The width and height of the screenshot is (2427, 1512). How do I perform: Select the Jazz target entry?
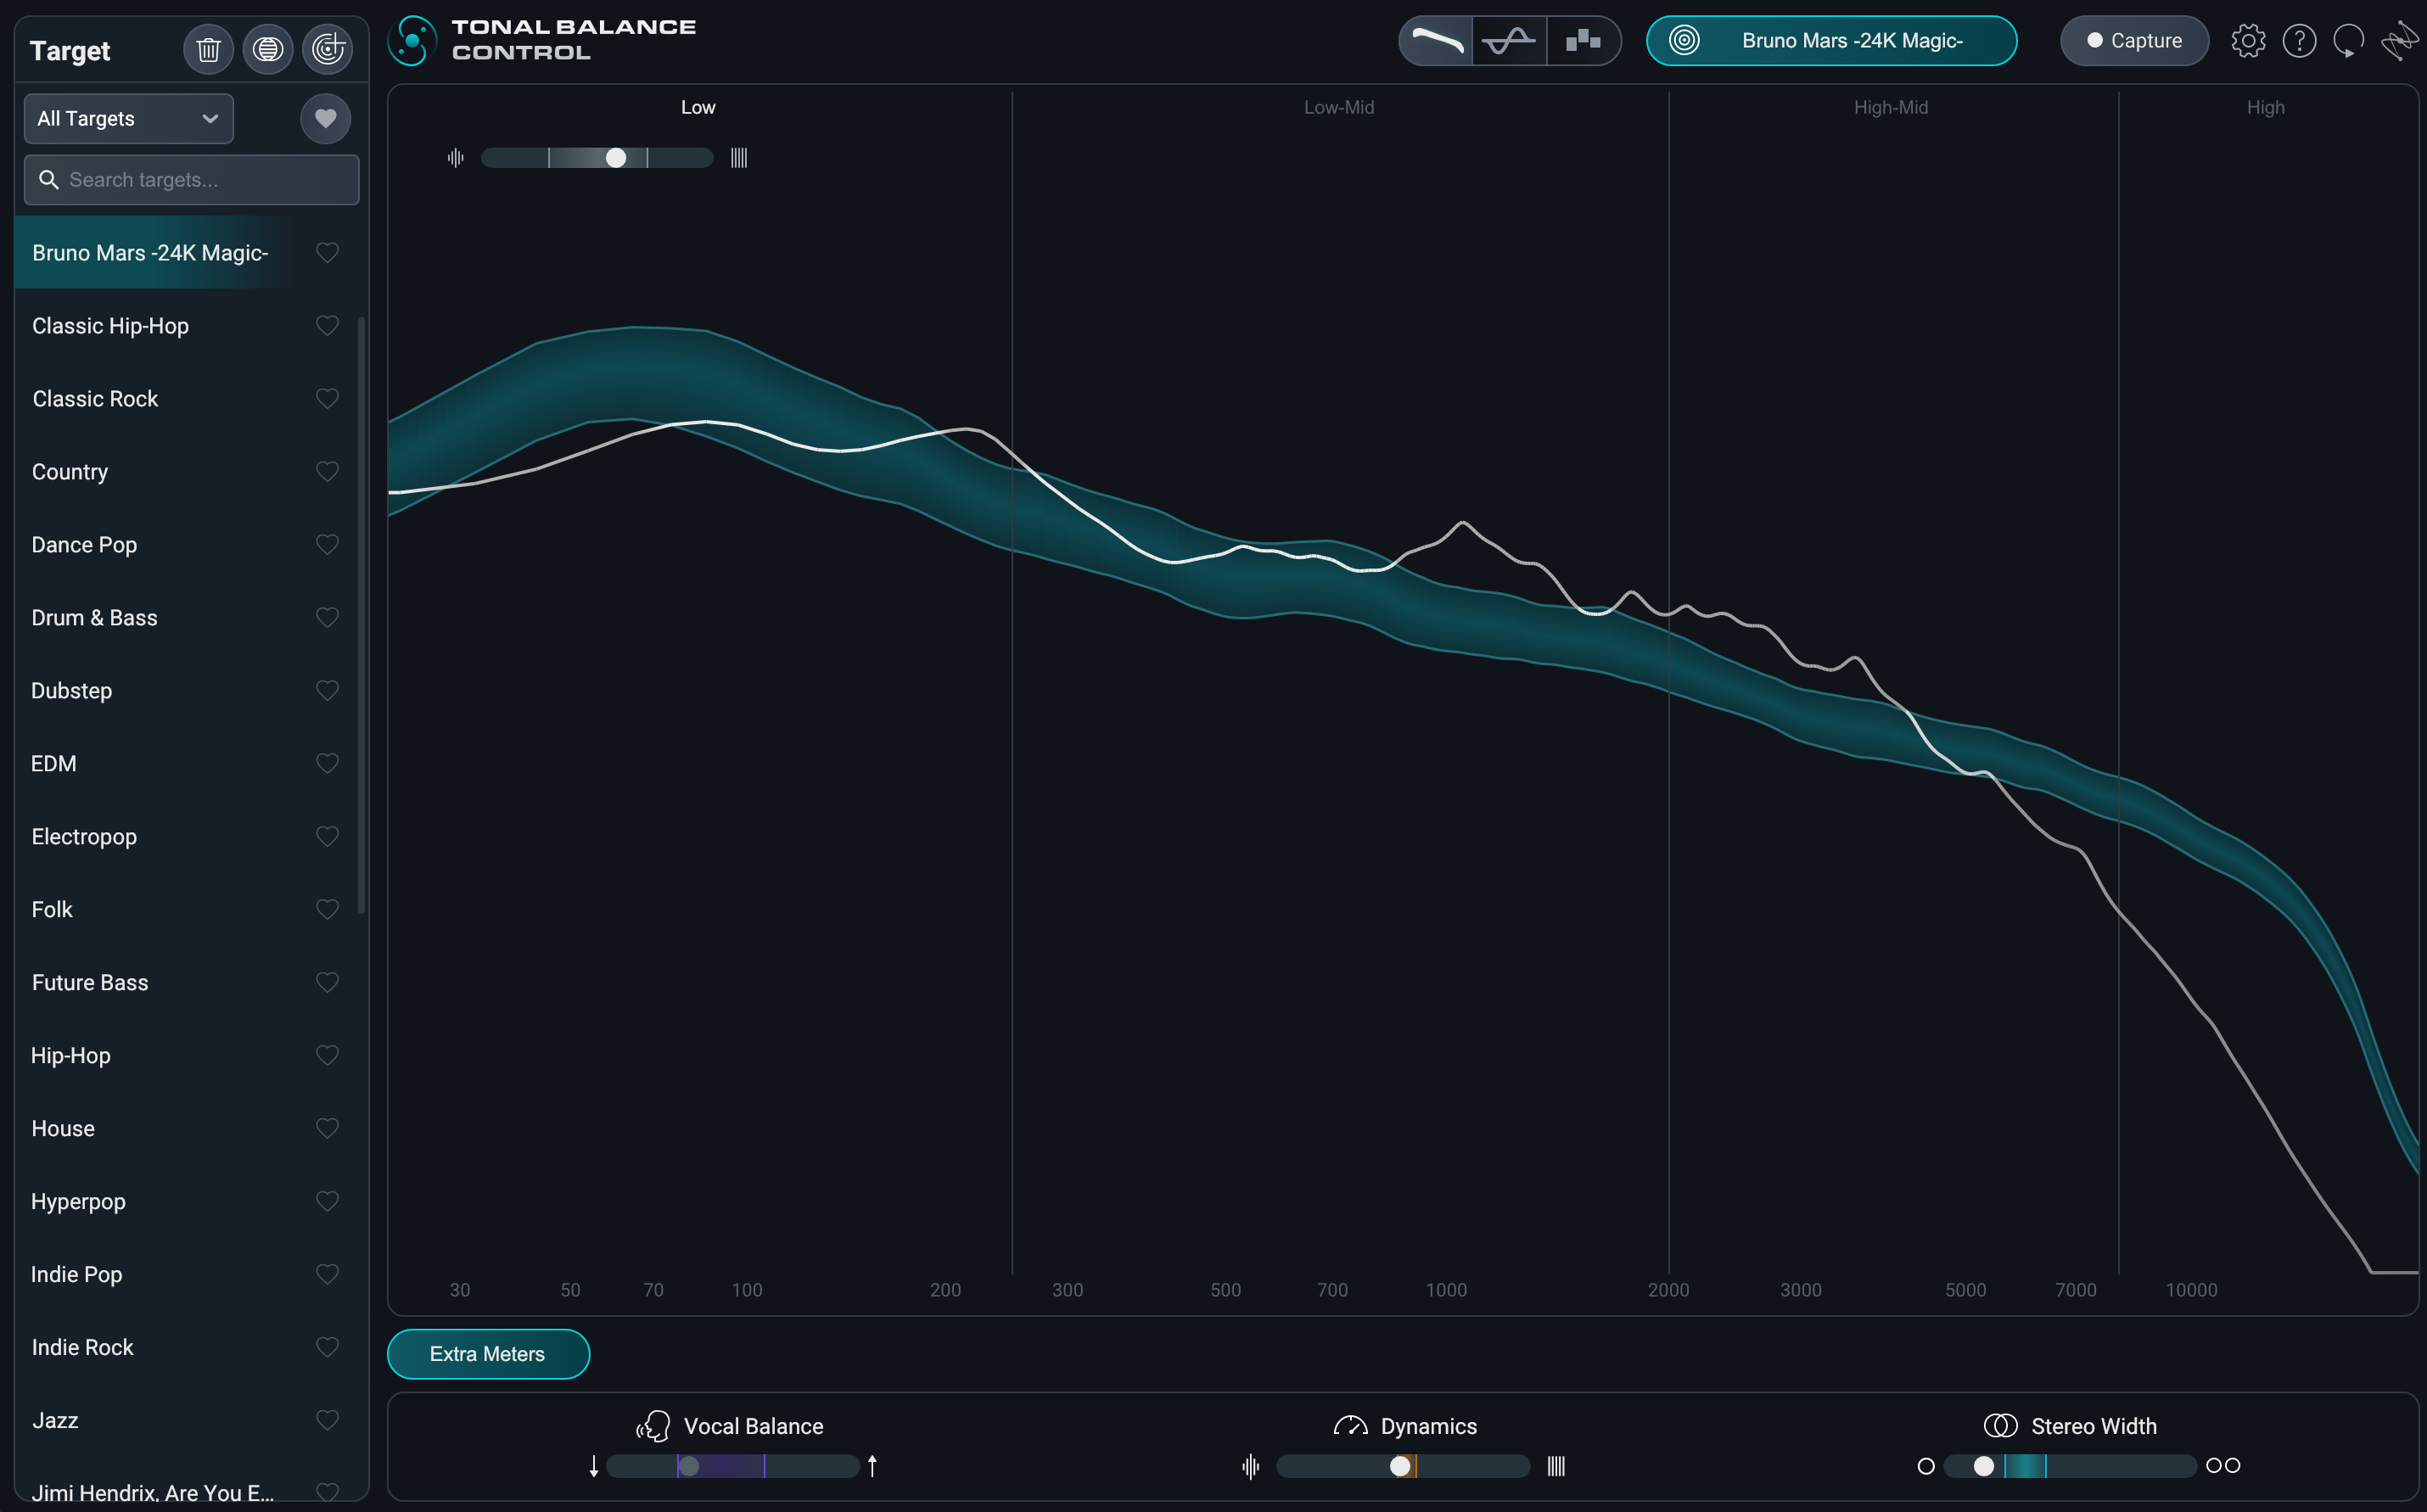[x=55, y=1420]
